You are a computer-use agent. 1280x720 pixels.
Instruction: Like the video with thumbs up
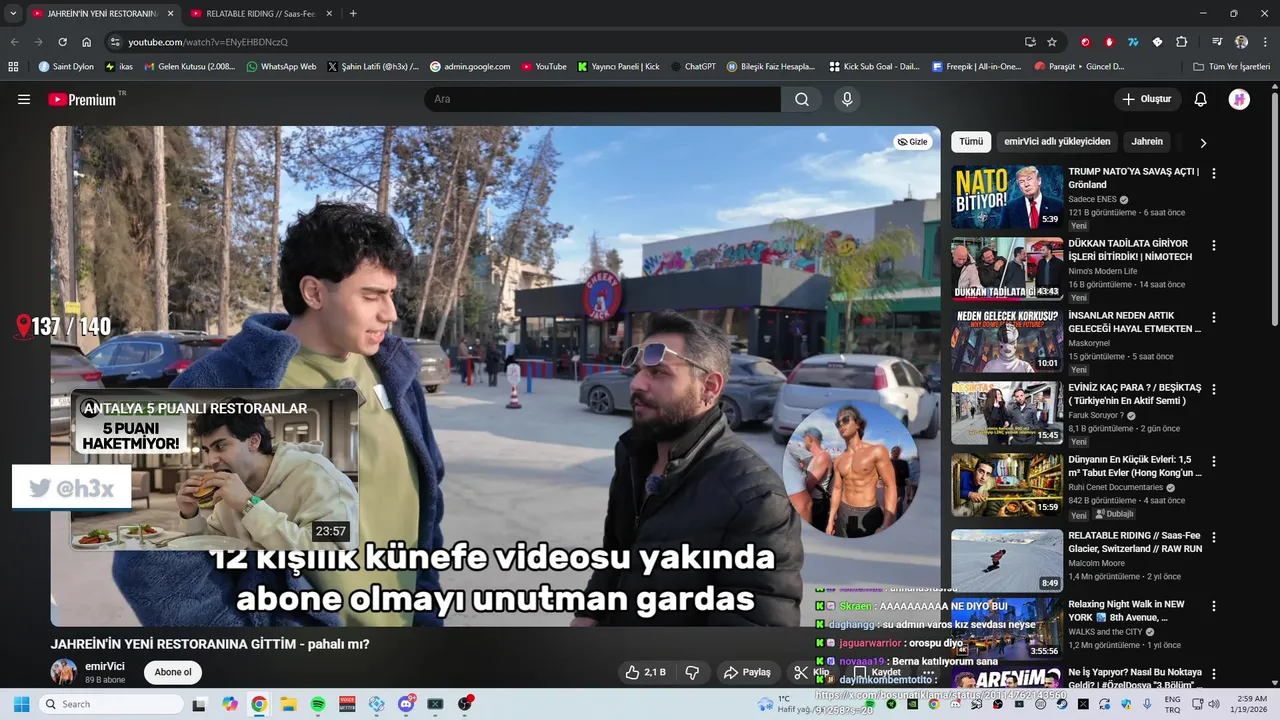[645, 672]
